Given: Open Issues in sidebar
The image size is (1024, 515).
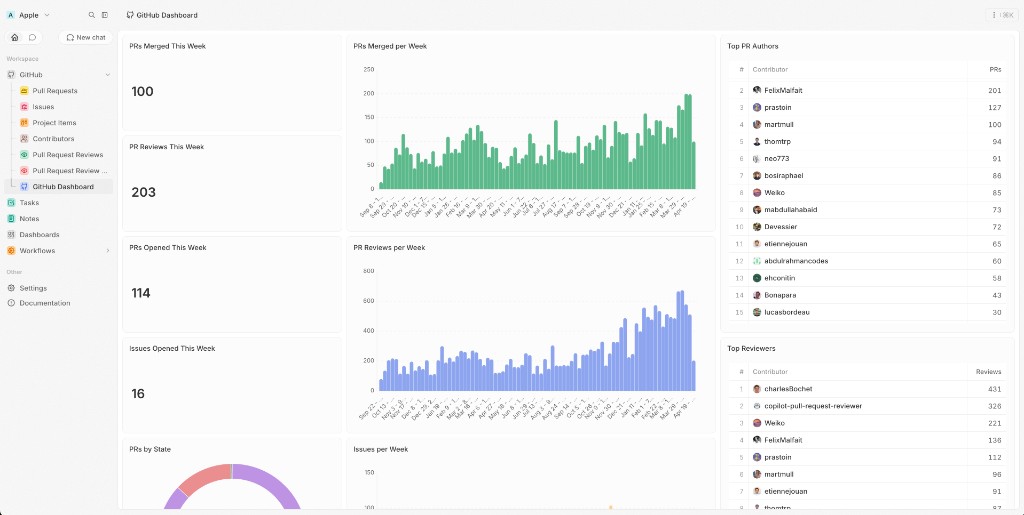Looking at the screenshot, I should [x=43, y=107].
